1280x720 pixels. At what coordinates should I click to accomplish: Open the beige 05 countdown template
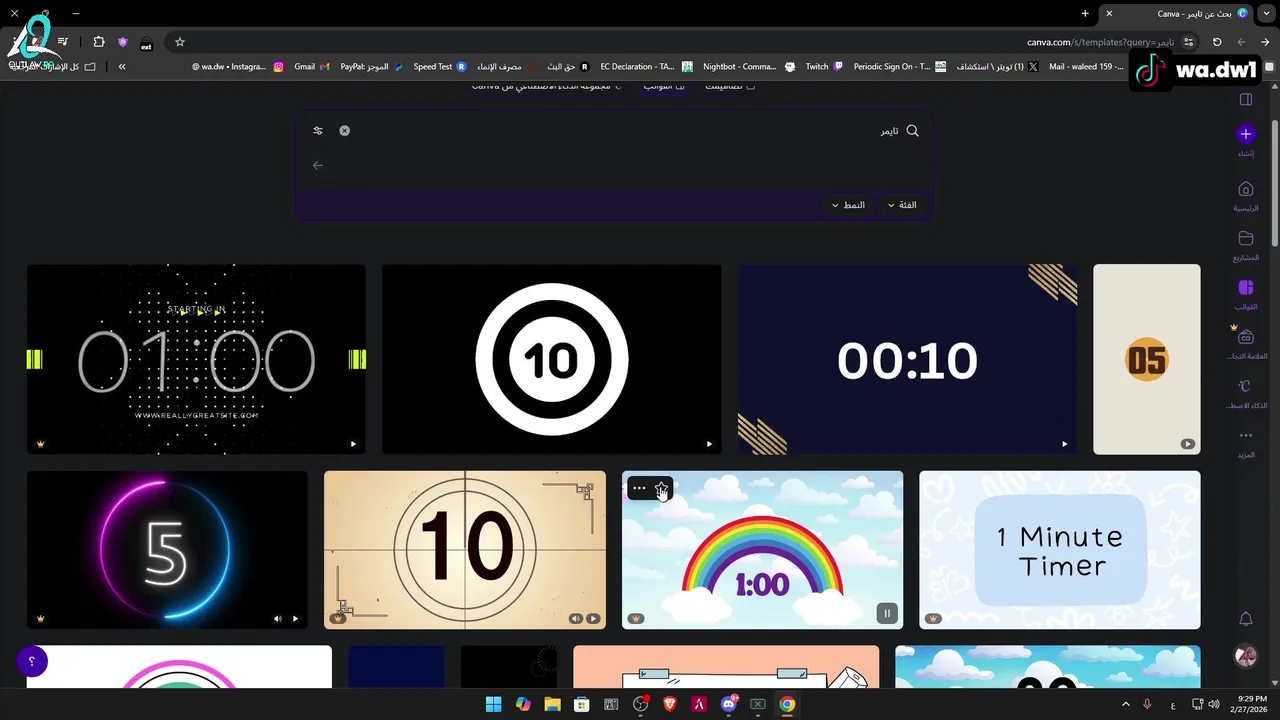tap(1146, 359)
